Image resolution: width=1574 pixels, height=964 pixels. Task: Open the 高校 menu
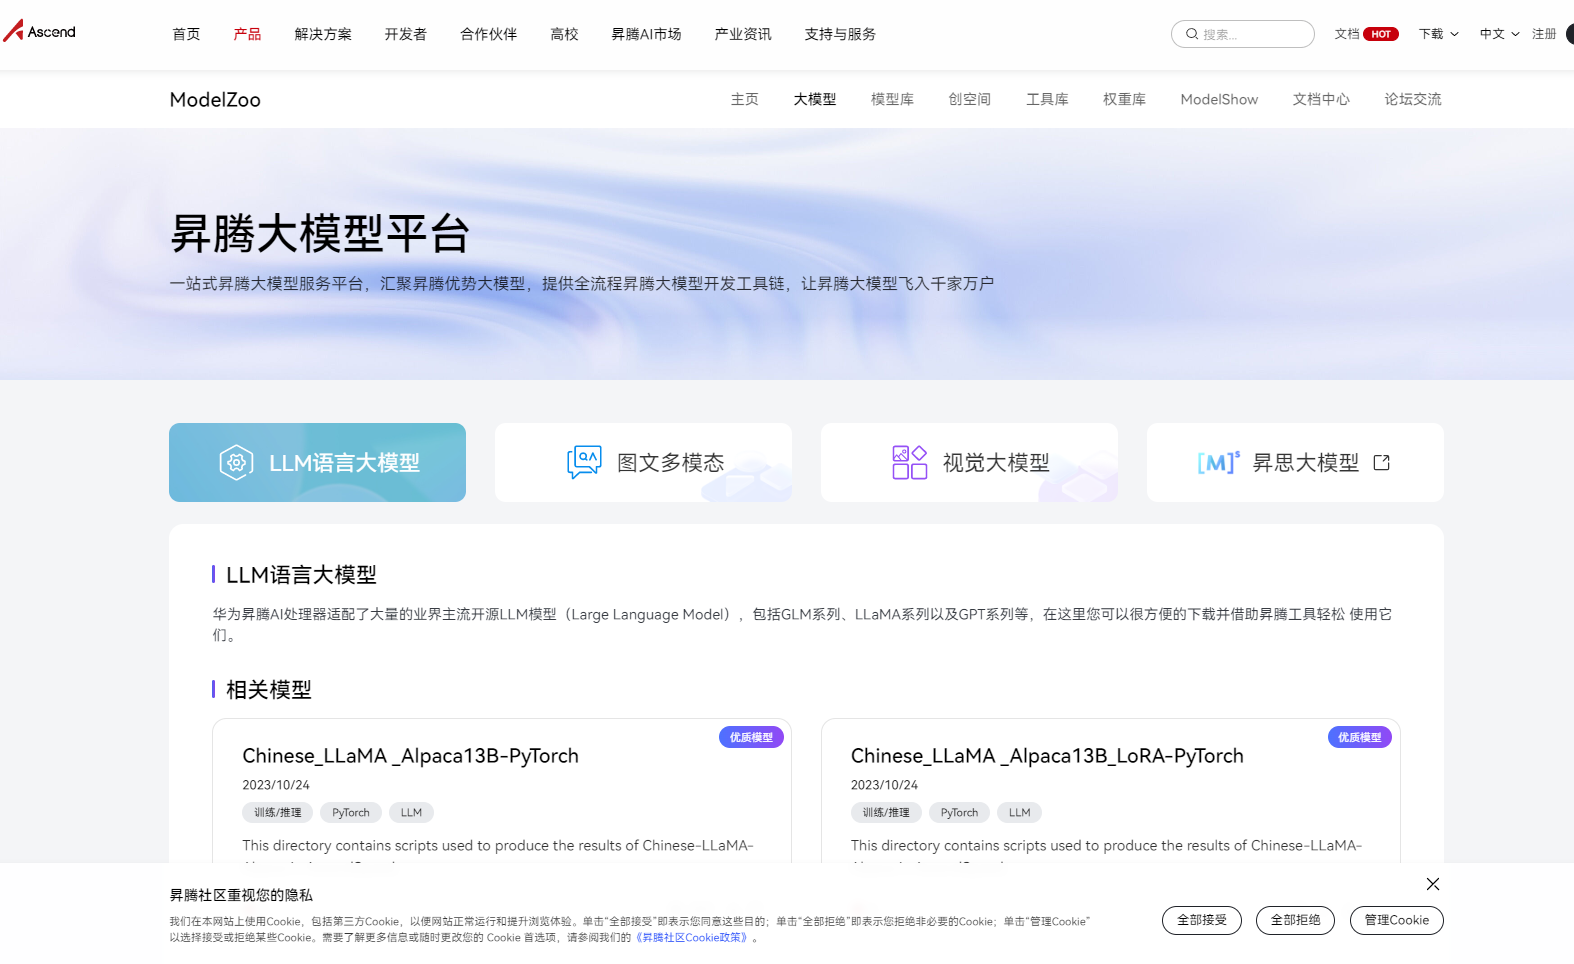[x=564, y=34]
